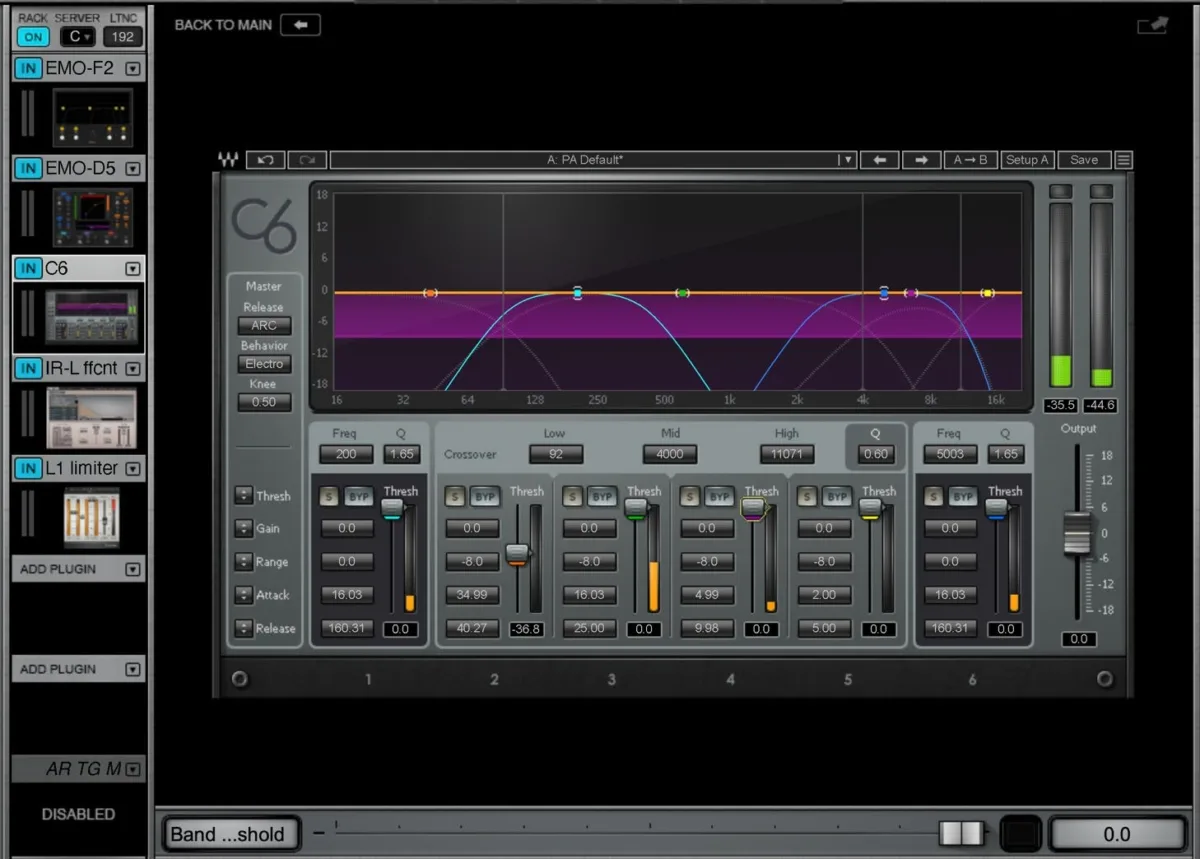Click the Electro behavior button
Viewport: 1200px width, 859px height.
pos(264,364)
